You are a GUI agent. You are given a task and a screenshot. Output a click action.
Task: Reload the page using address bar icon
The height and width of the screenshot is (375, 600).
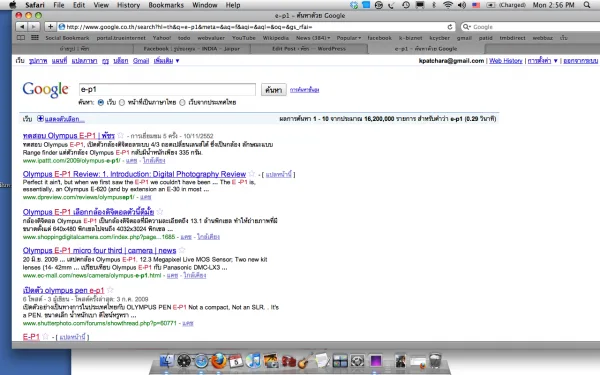[450, 27]
